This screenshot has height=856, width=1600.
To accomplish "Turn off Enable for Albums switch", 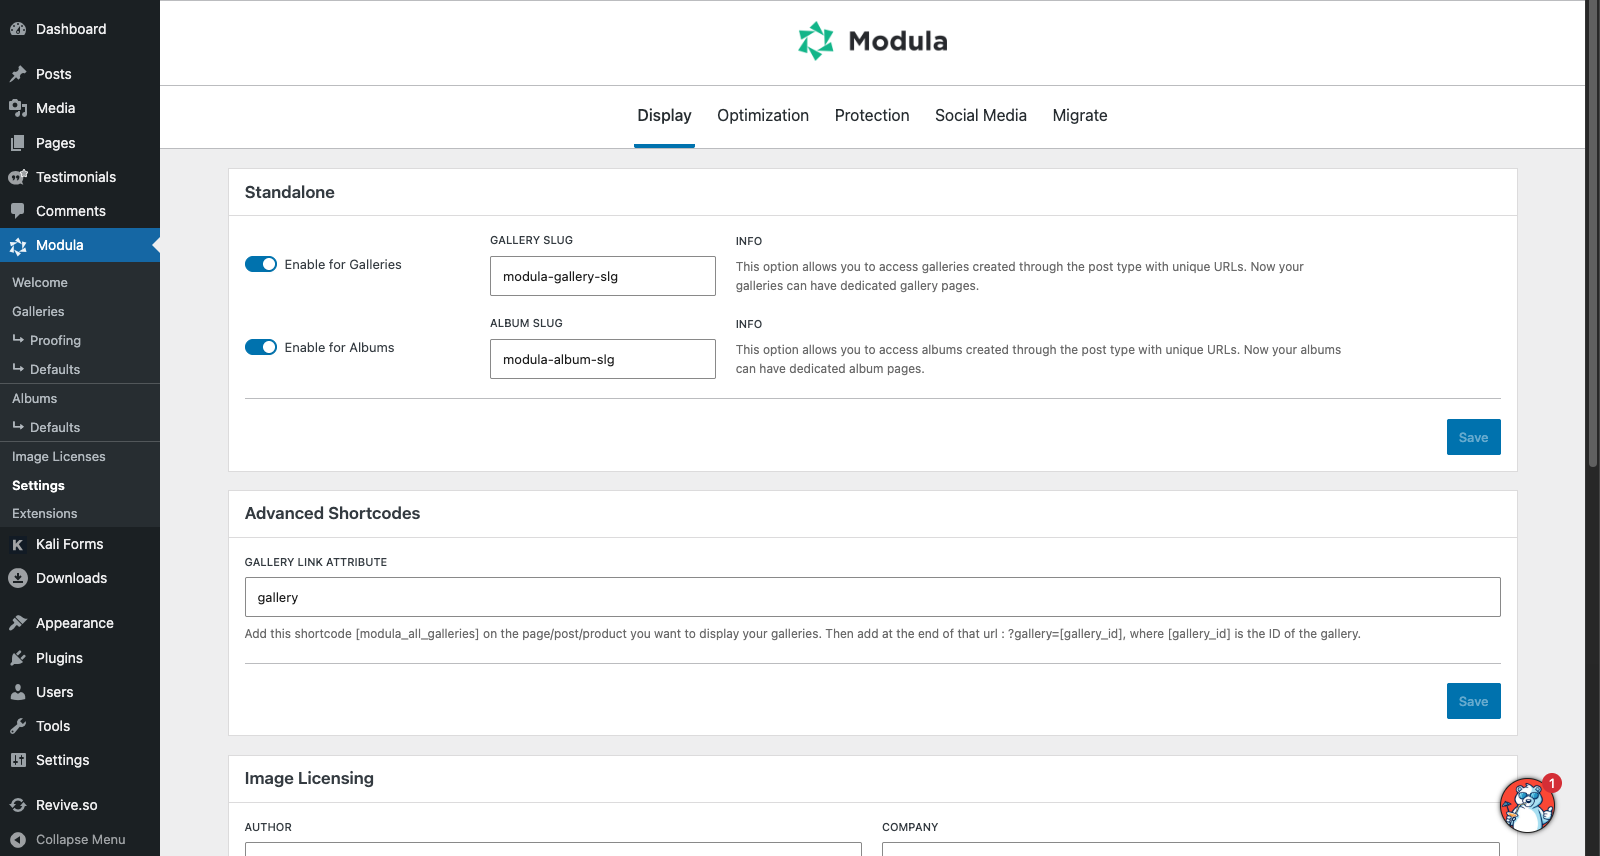I will (261, 347).
